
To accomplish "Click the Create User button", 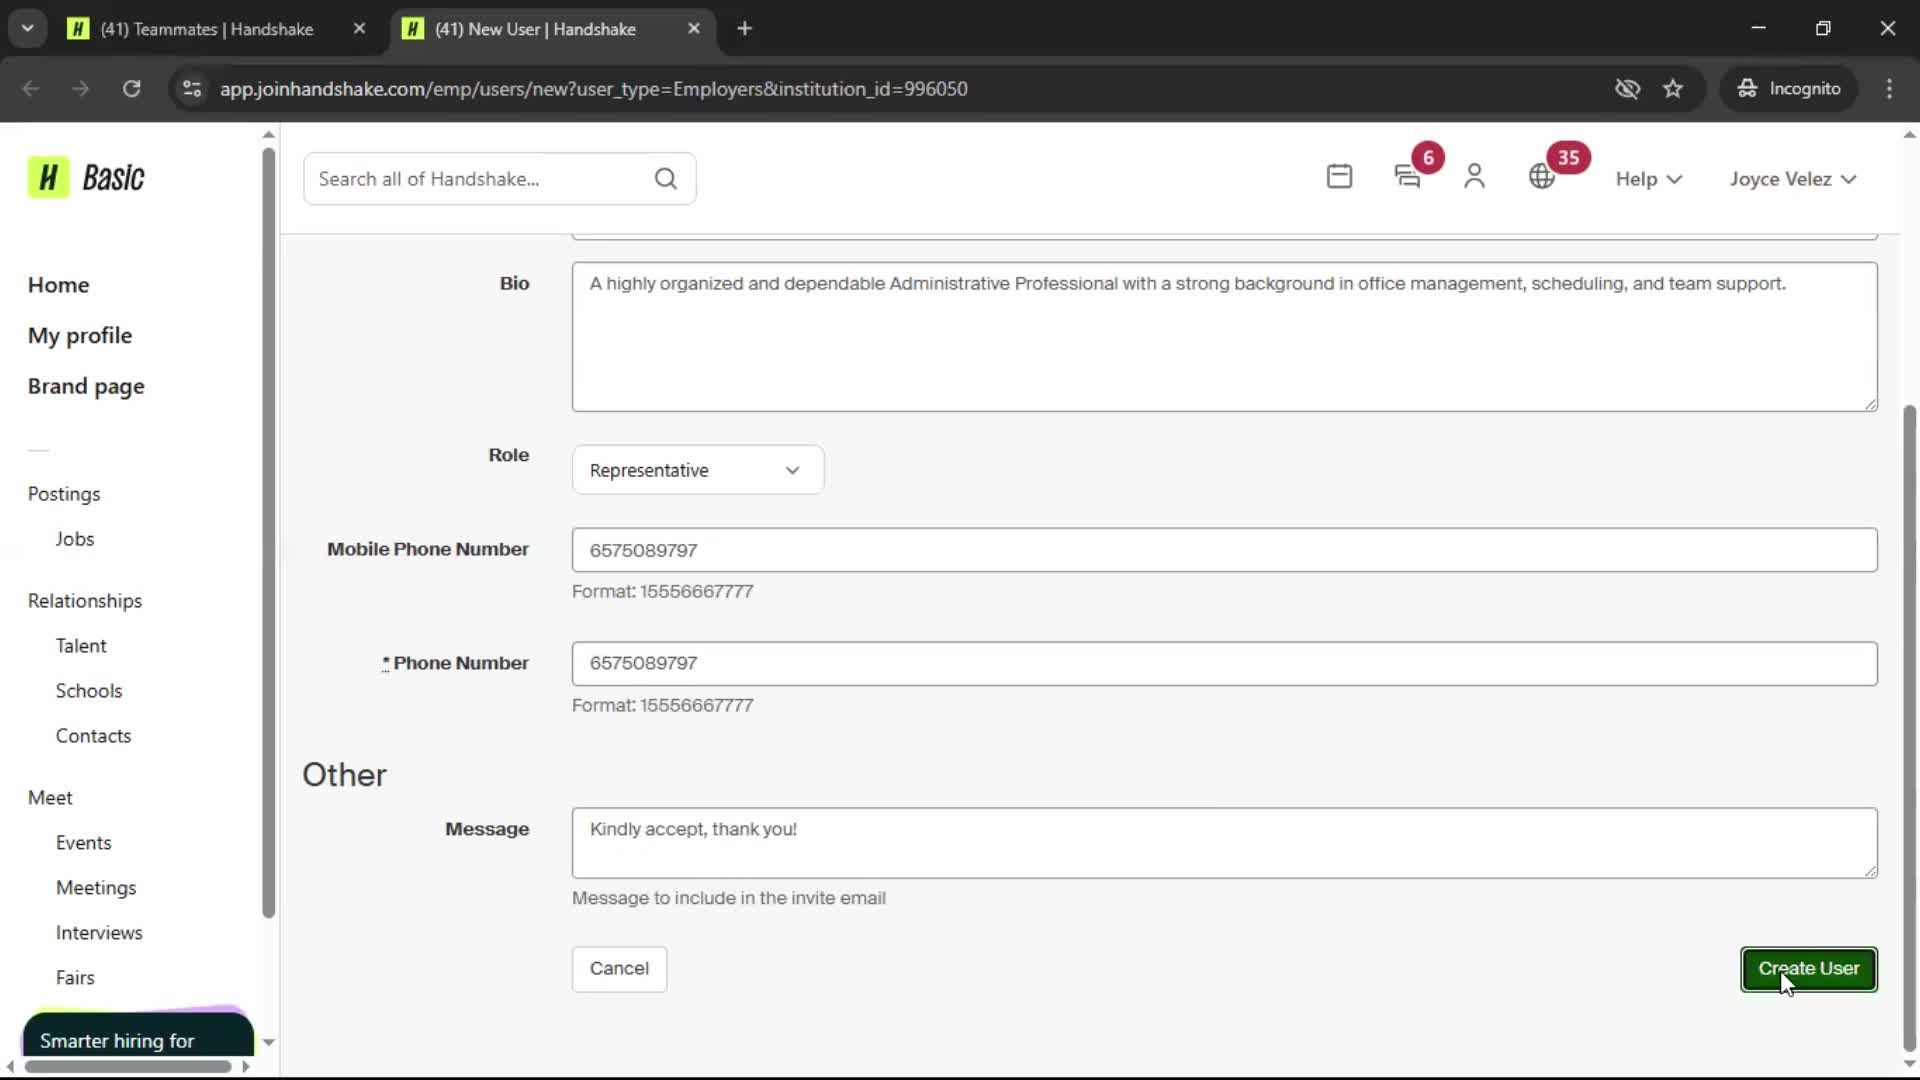I will click(x=1808, y=969).
